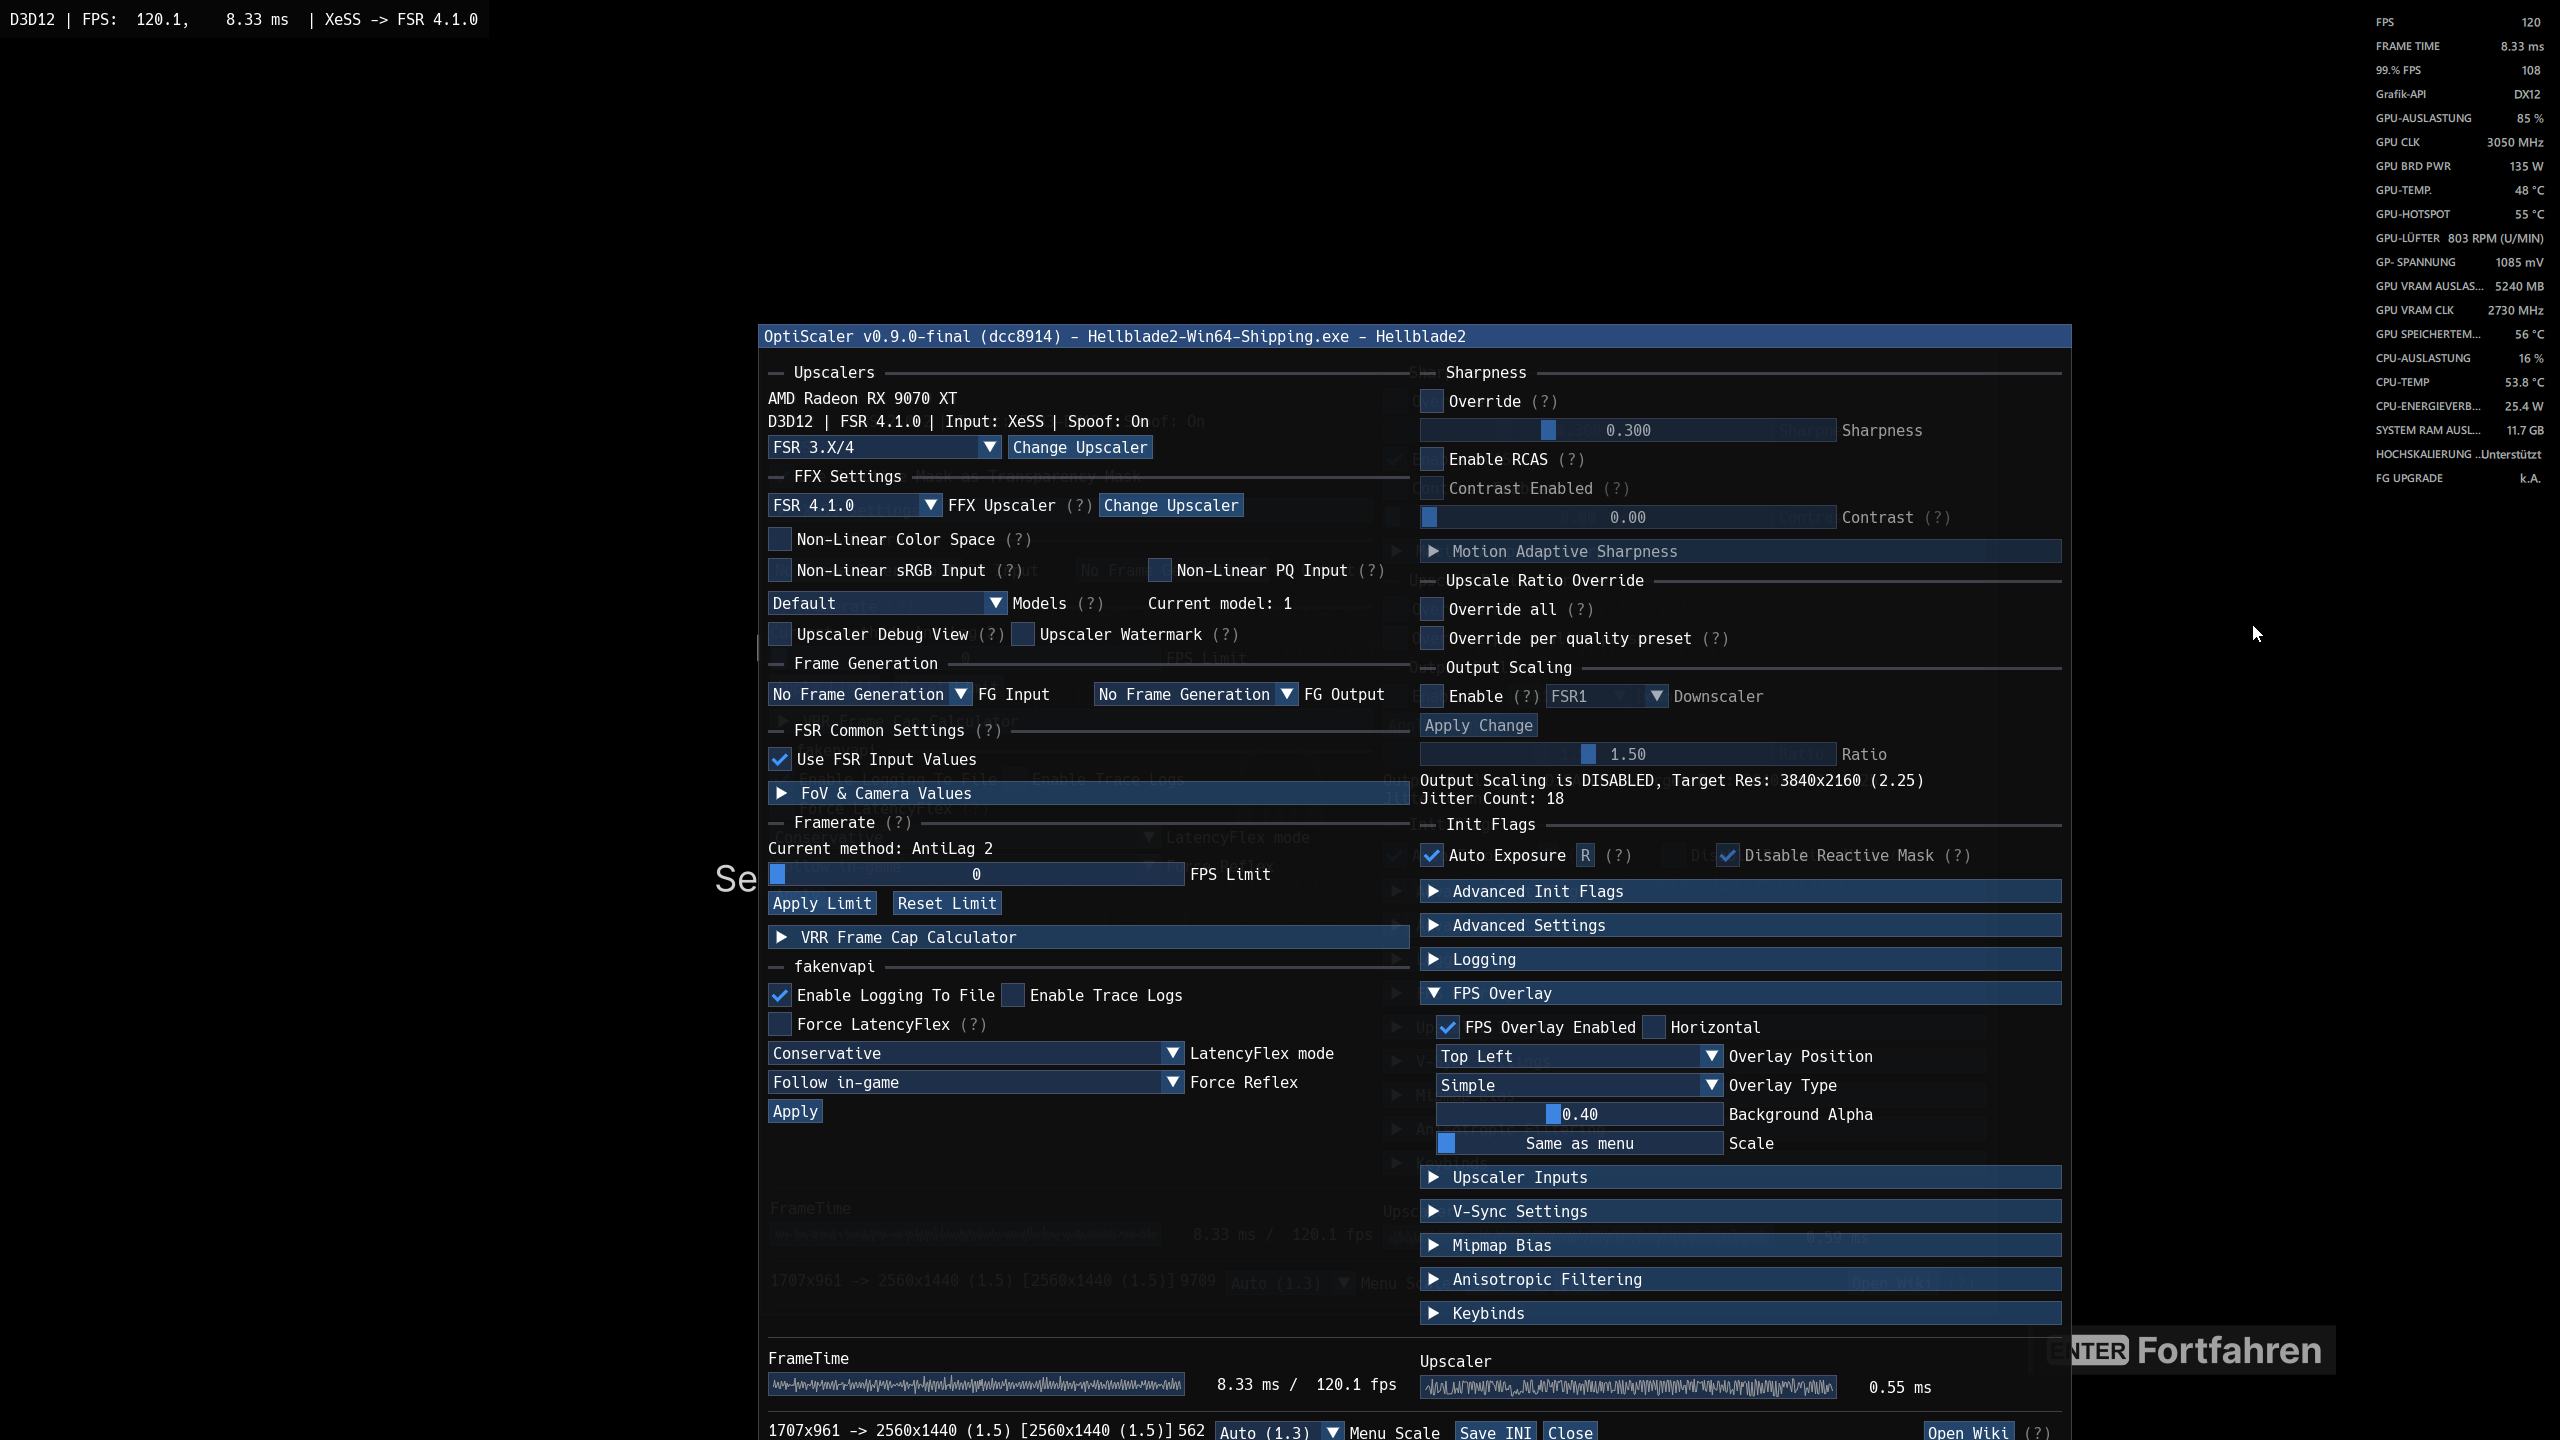This screenshot has height=1440, width=2560.
Task: Enable RCAS sharpening
Action: [x=1431, y=459]
